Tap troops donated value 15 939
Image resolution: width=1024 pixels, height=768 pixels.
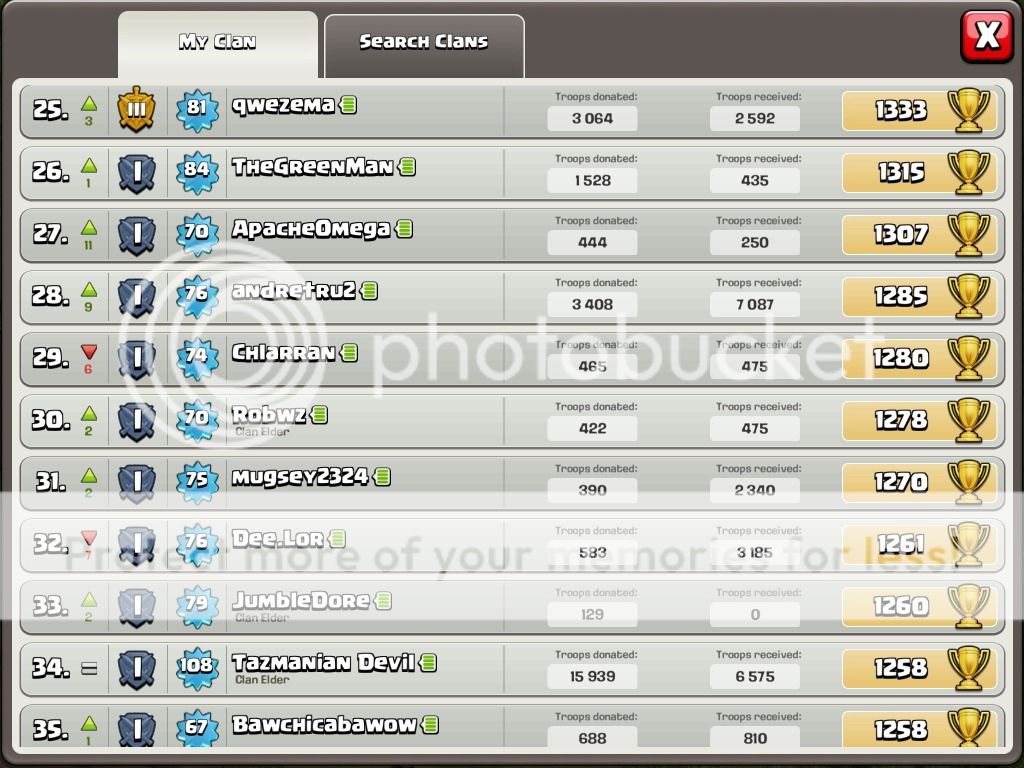[592, 677]
